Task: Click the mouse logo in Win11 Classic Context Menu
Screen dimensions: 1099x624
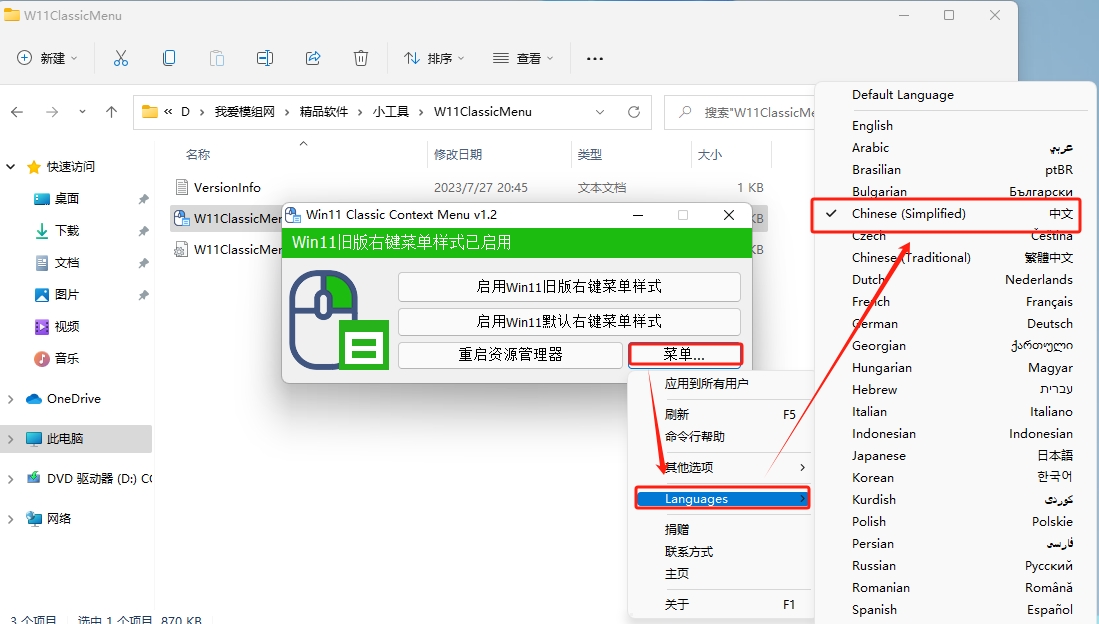Action: click(x=339, y=320)
